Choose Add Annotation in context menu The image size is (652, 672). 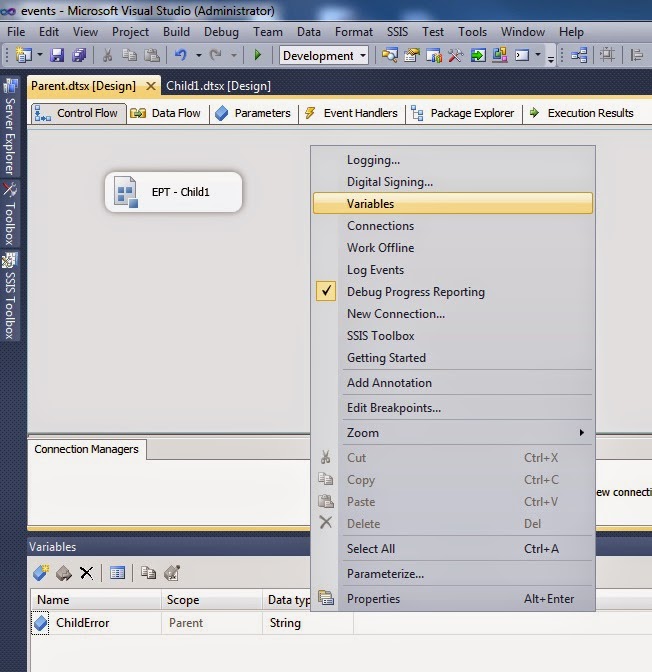[x=453, y=382]
